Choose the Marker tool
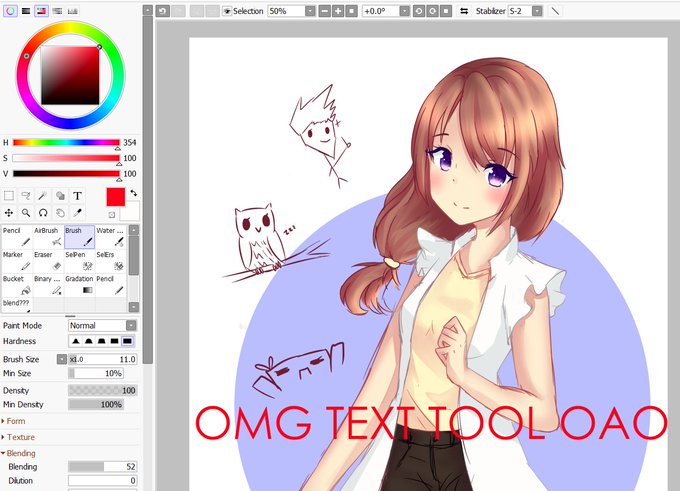 point(17,261)
